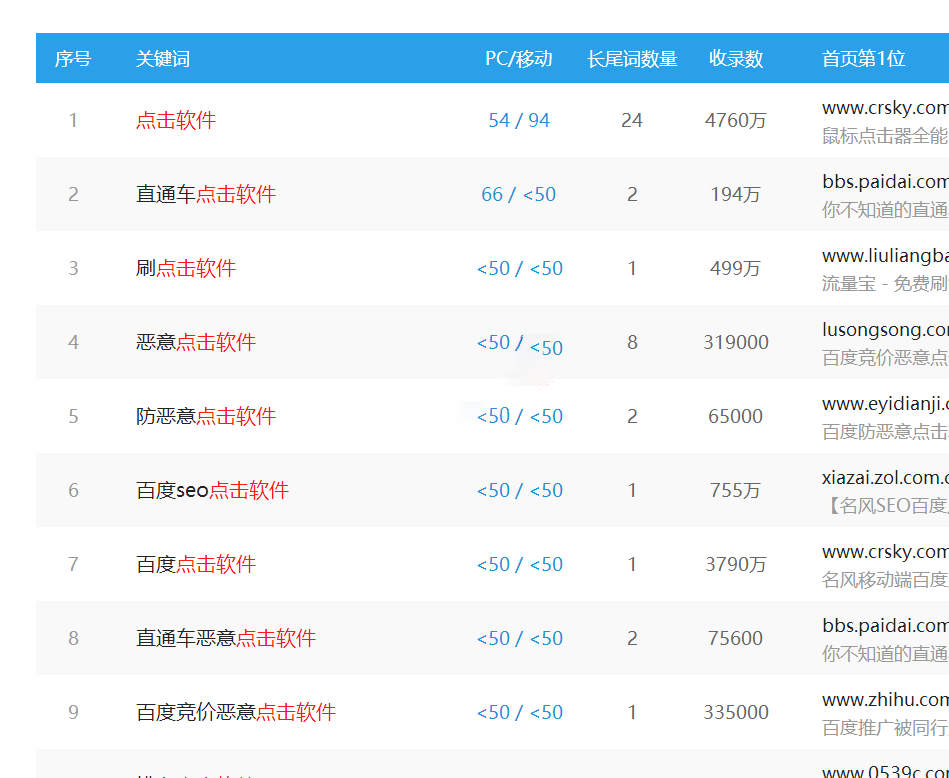This screenshot has height=778, width=949.
Task: Click the <50 / <50 index in row 3
Action: point(520,268)
